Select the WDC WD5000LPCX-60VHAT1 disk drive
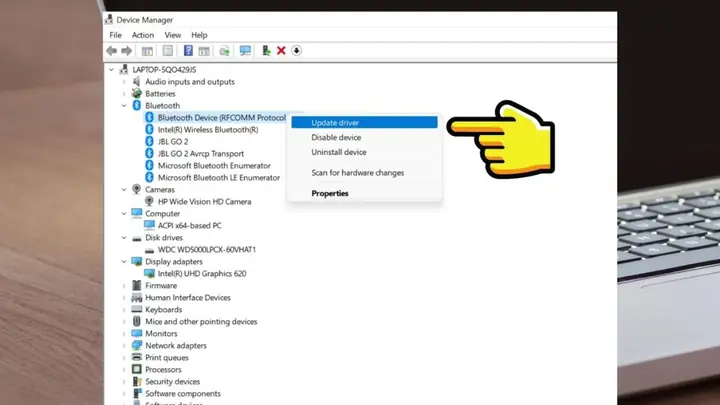 tap(207, 249)
